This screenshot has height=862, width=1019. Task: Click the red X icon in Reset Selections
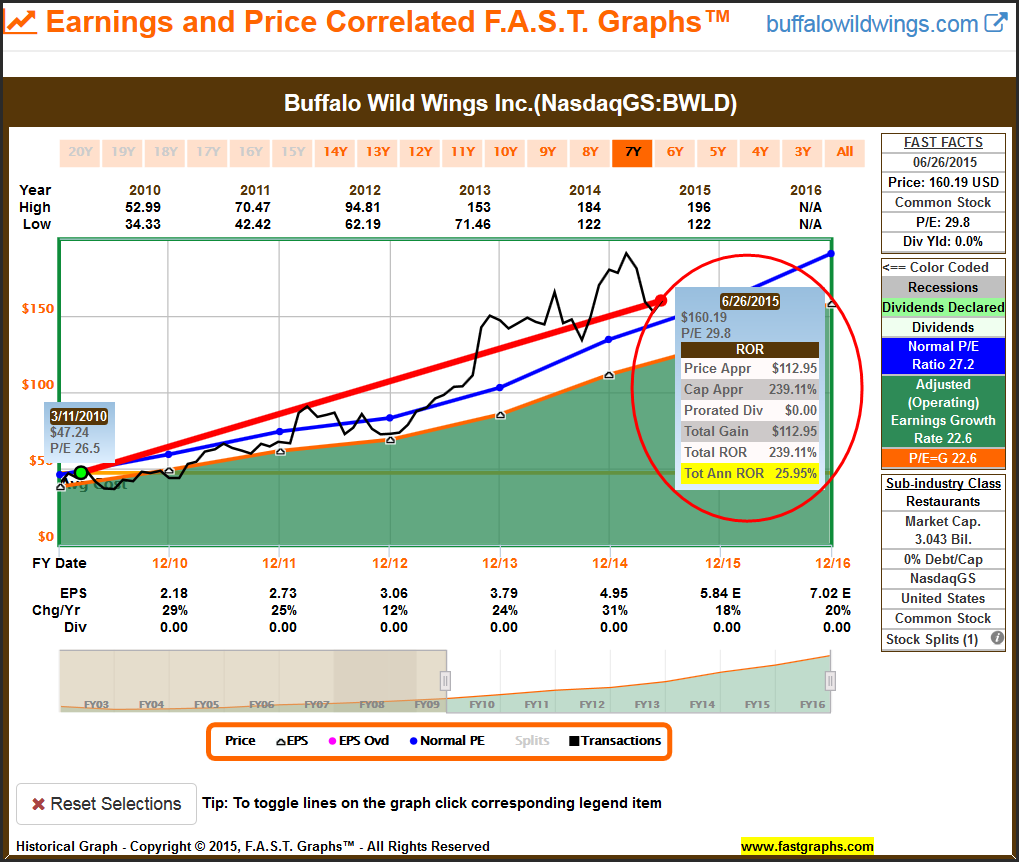click(38, 804)
